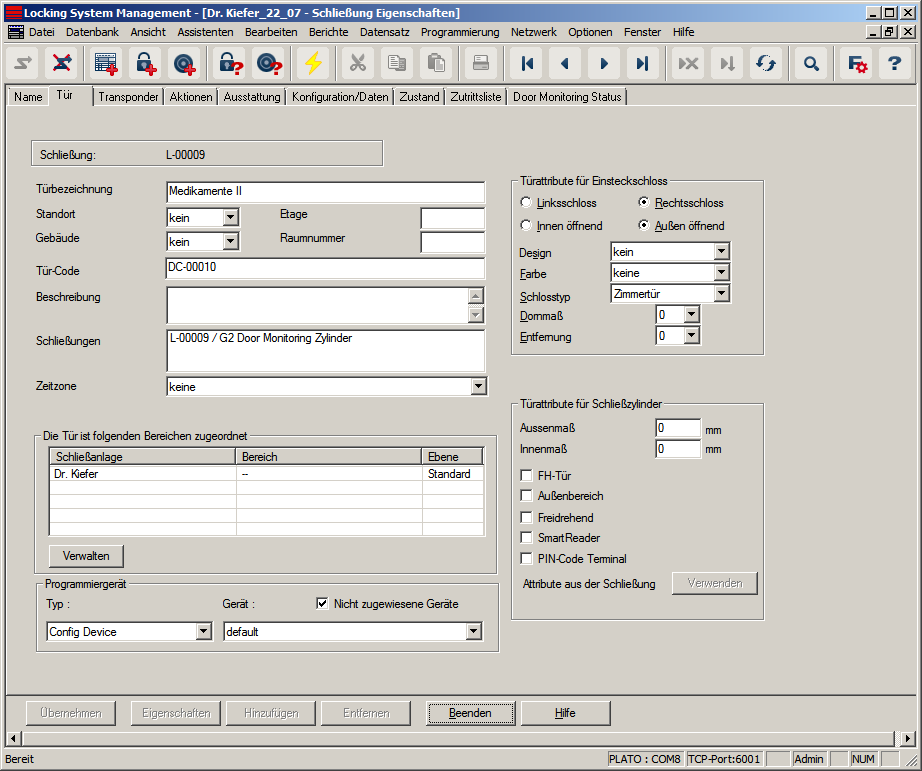Select the Linksschloss radio button
This screenshot has width=922, height=771.
click(x=526, y=203)
